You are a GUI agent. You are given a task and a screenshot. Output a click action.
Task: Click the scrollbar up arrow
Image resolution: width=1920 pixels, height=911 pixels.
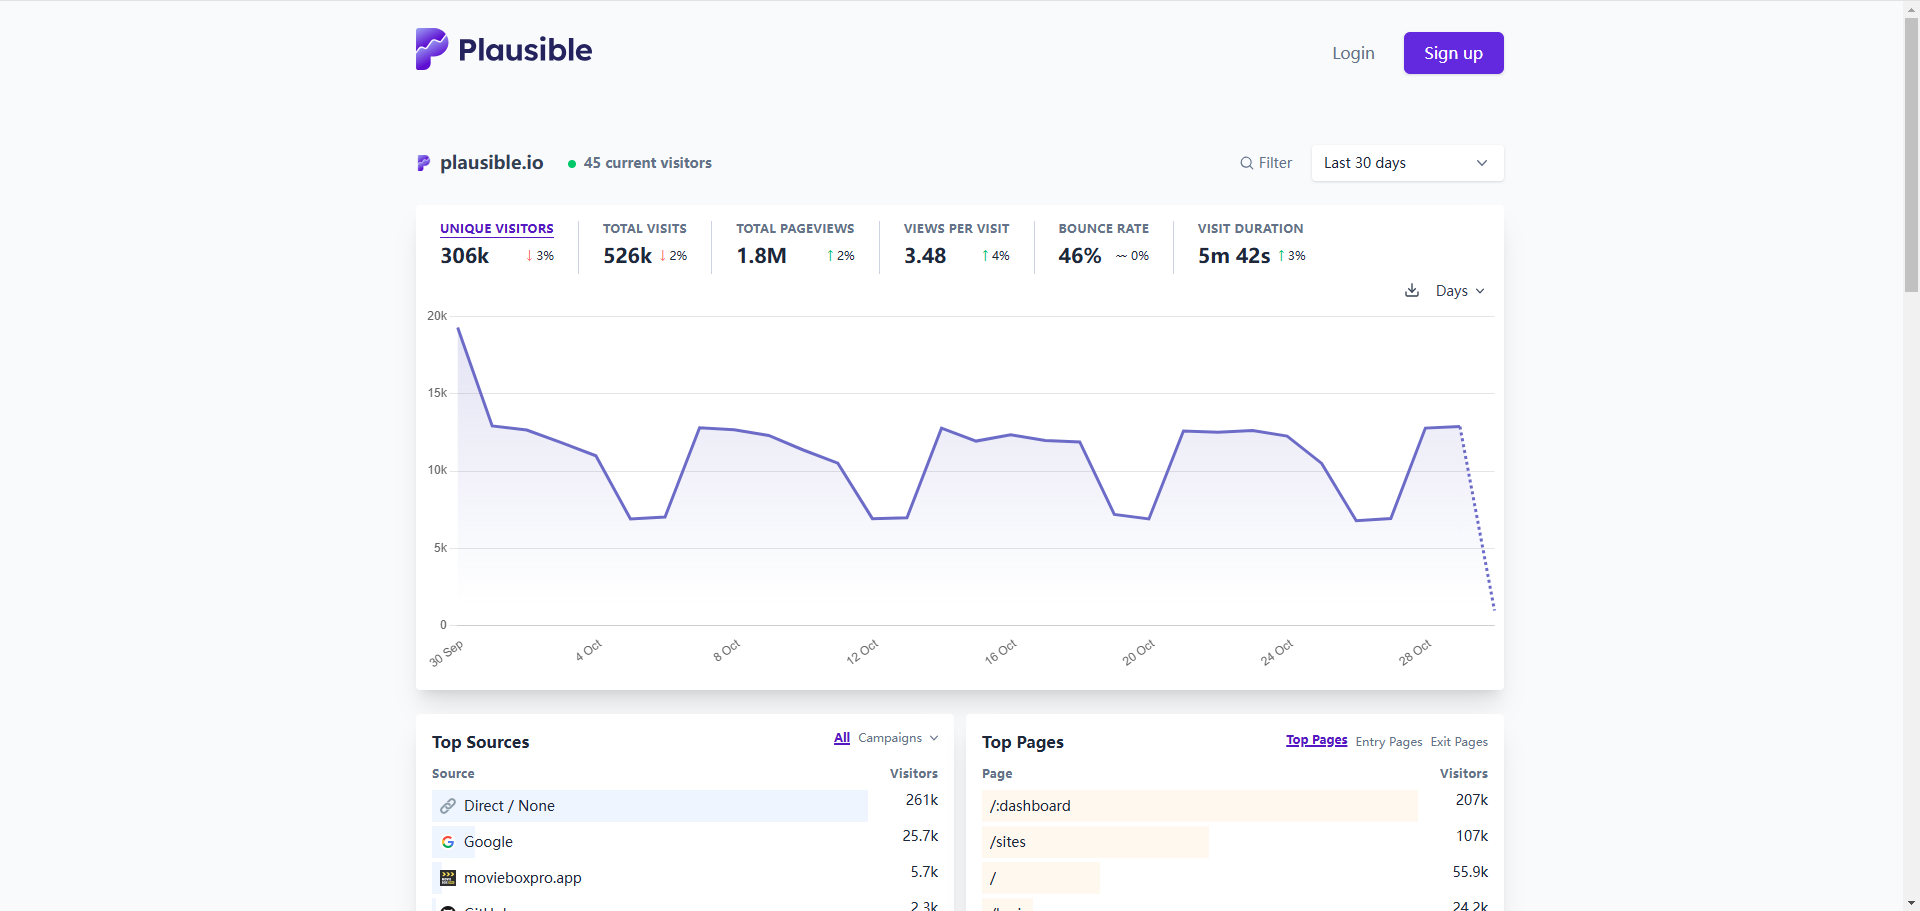(x=1911, y=8)
